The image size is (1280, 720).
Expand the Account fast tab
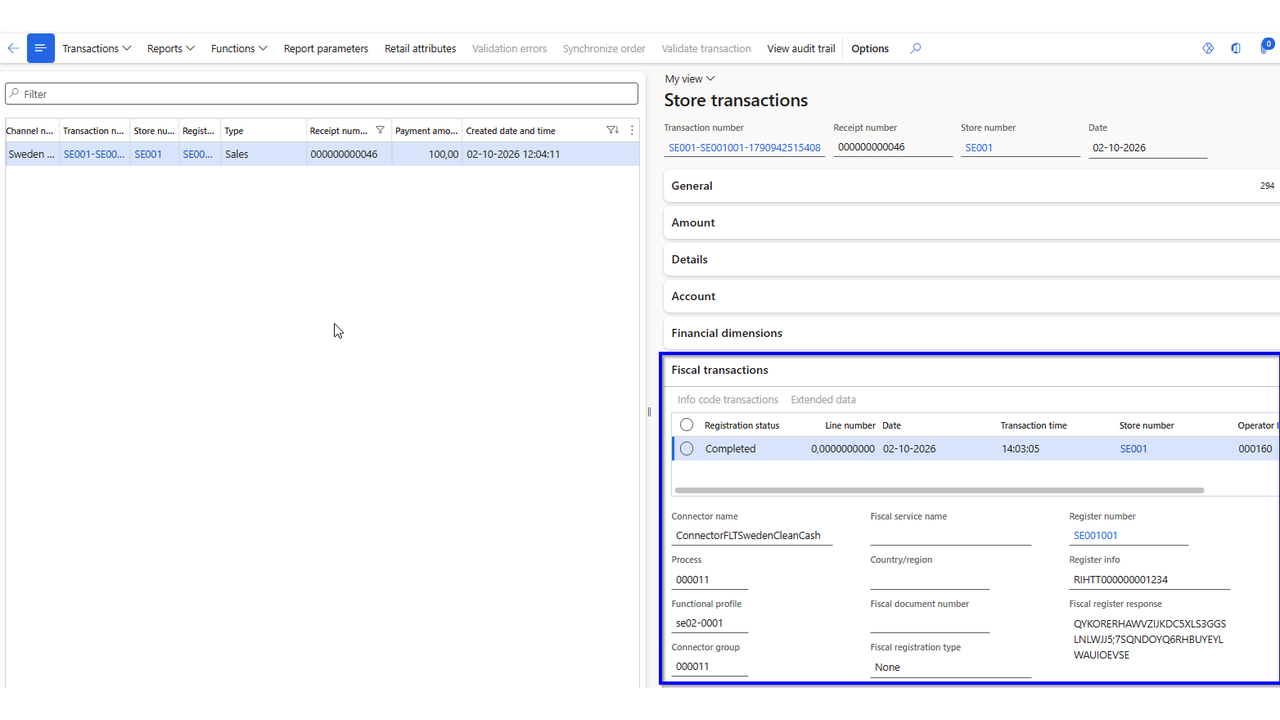point(971,296)
